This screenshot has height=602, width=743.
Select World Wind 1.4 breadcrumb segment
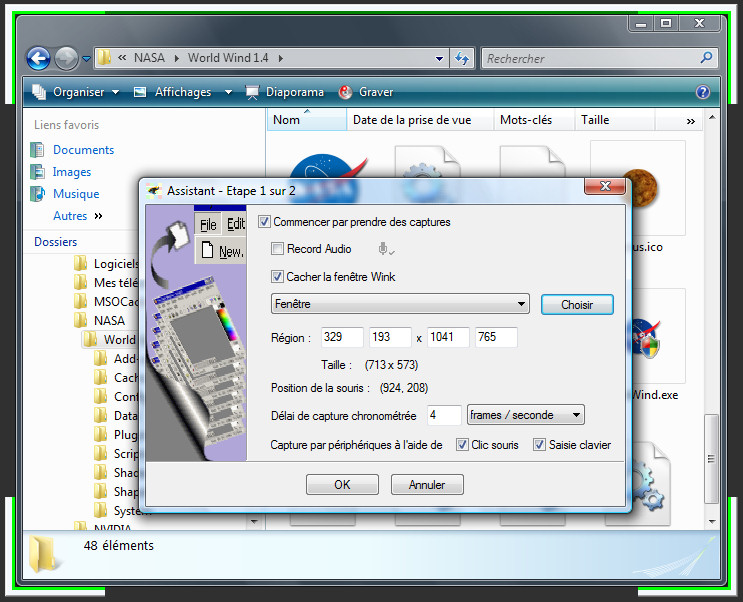[x=228, y=58]
